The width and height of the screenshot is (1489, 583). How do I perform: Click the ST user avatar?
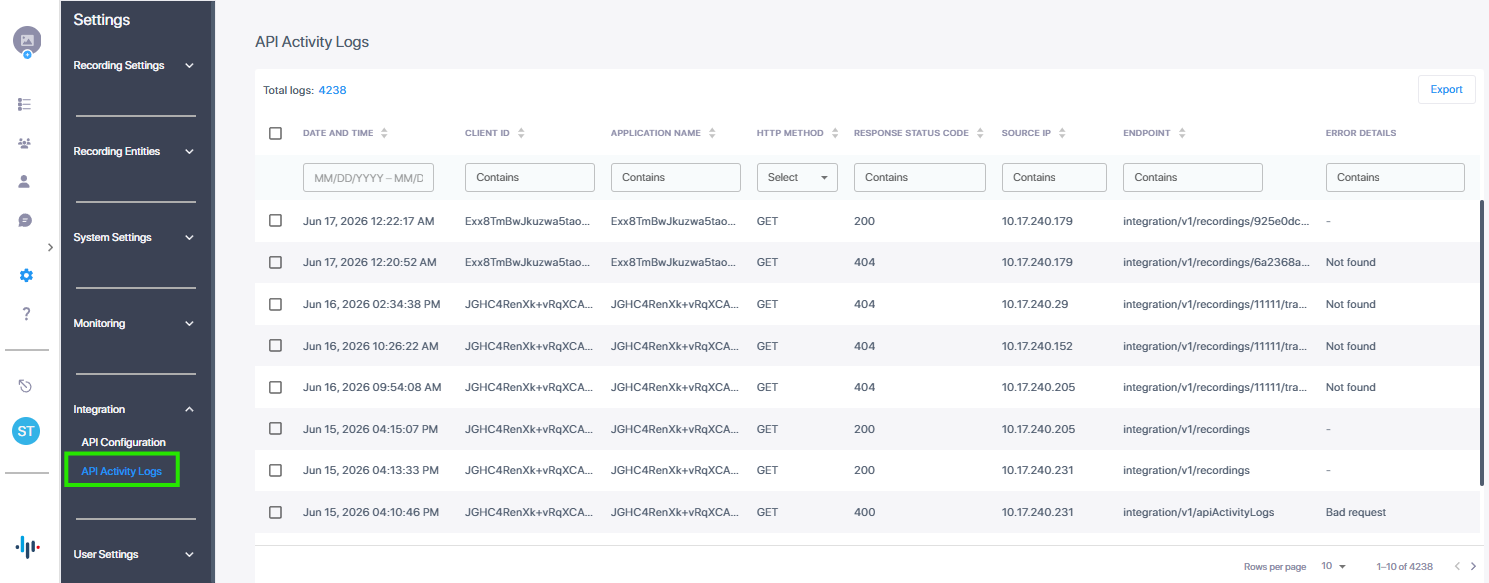coord(26,432)
